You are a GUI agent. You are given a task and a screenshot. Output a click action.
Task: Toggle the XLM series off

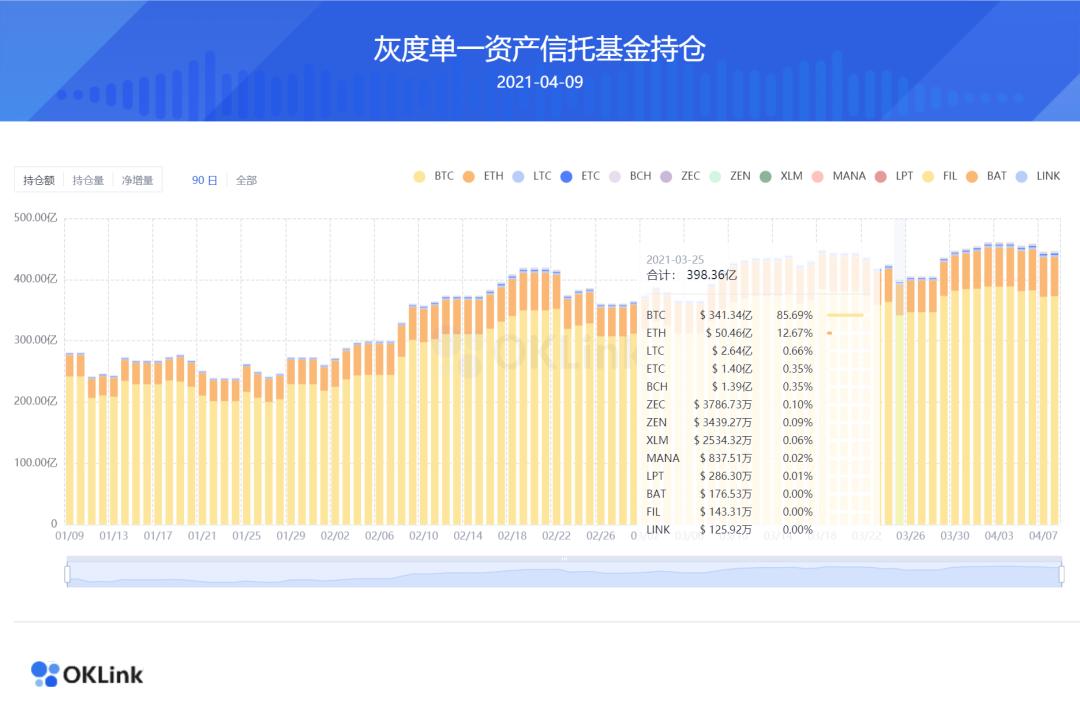pos(765,176)
